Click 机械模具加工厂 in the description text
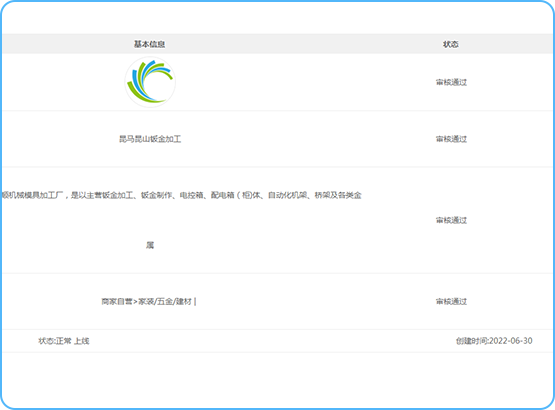The width and height of the screenshot is (555, 410). (x=35, y=195)
